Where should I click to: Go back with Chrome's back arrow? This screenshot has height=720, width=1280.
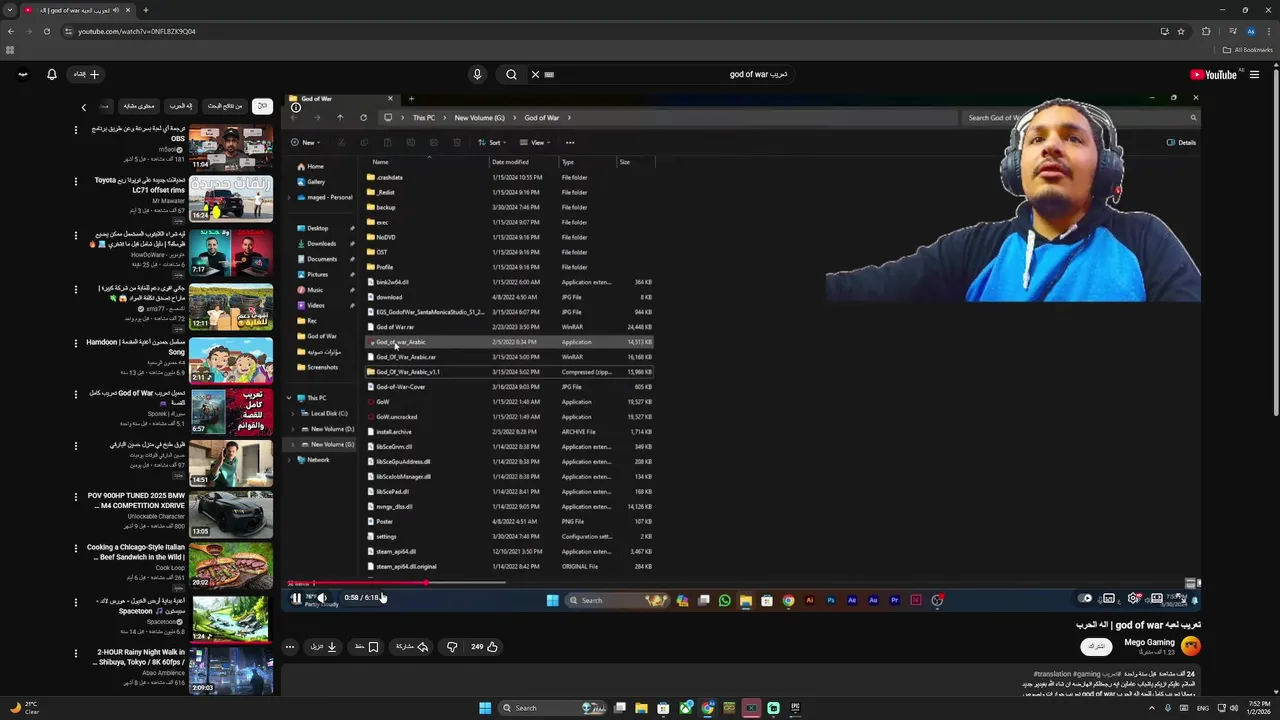coord(11,31)
